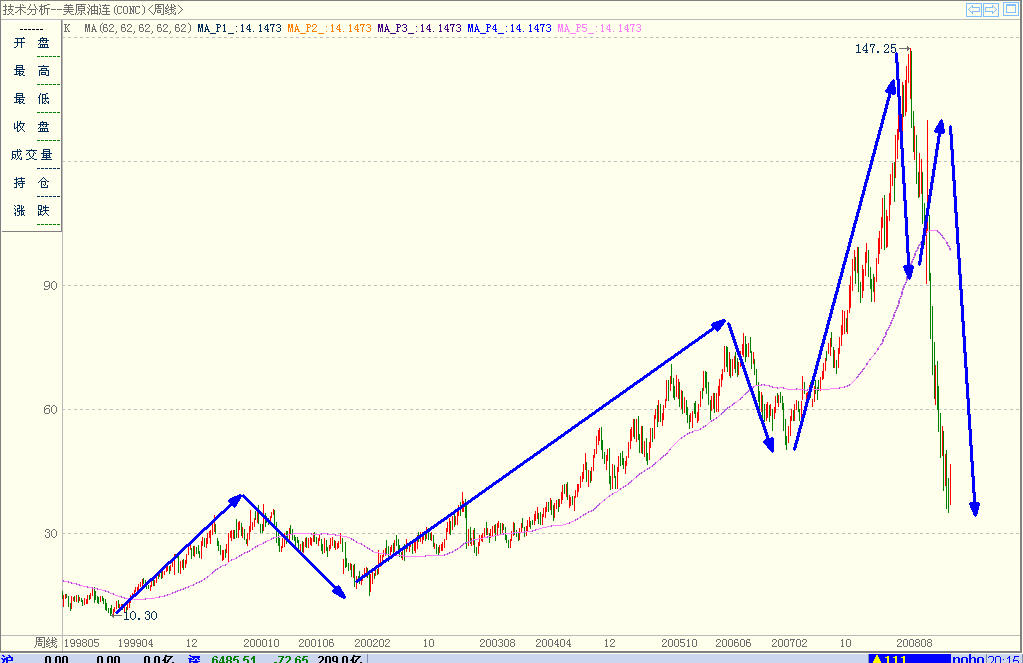The image size is (1023, 663).
Task: Click the MA_P1 value label
Action: [239, 28]
